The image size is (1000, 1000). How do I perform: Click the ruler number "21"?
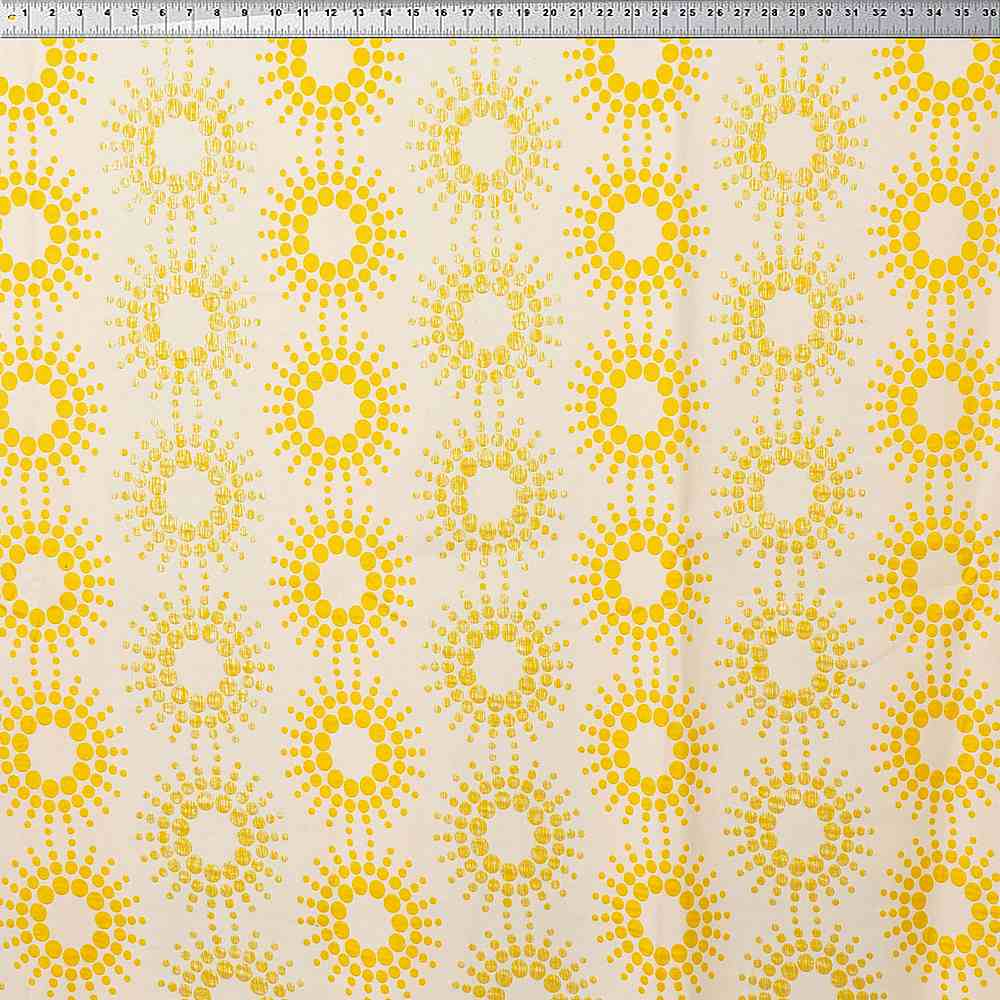[x=578, y=12]
